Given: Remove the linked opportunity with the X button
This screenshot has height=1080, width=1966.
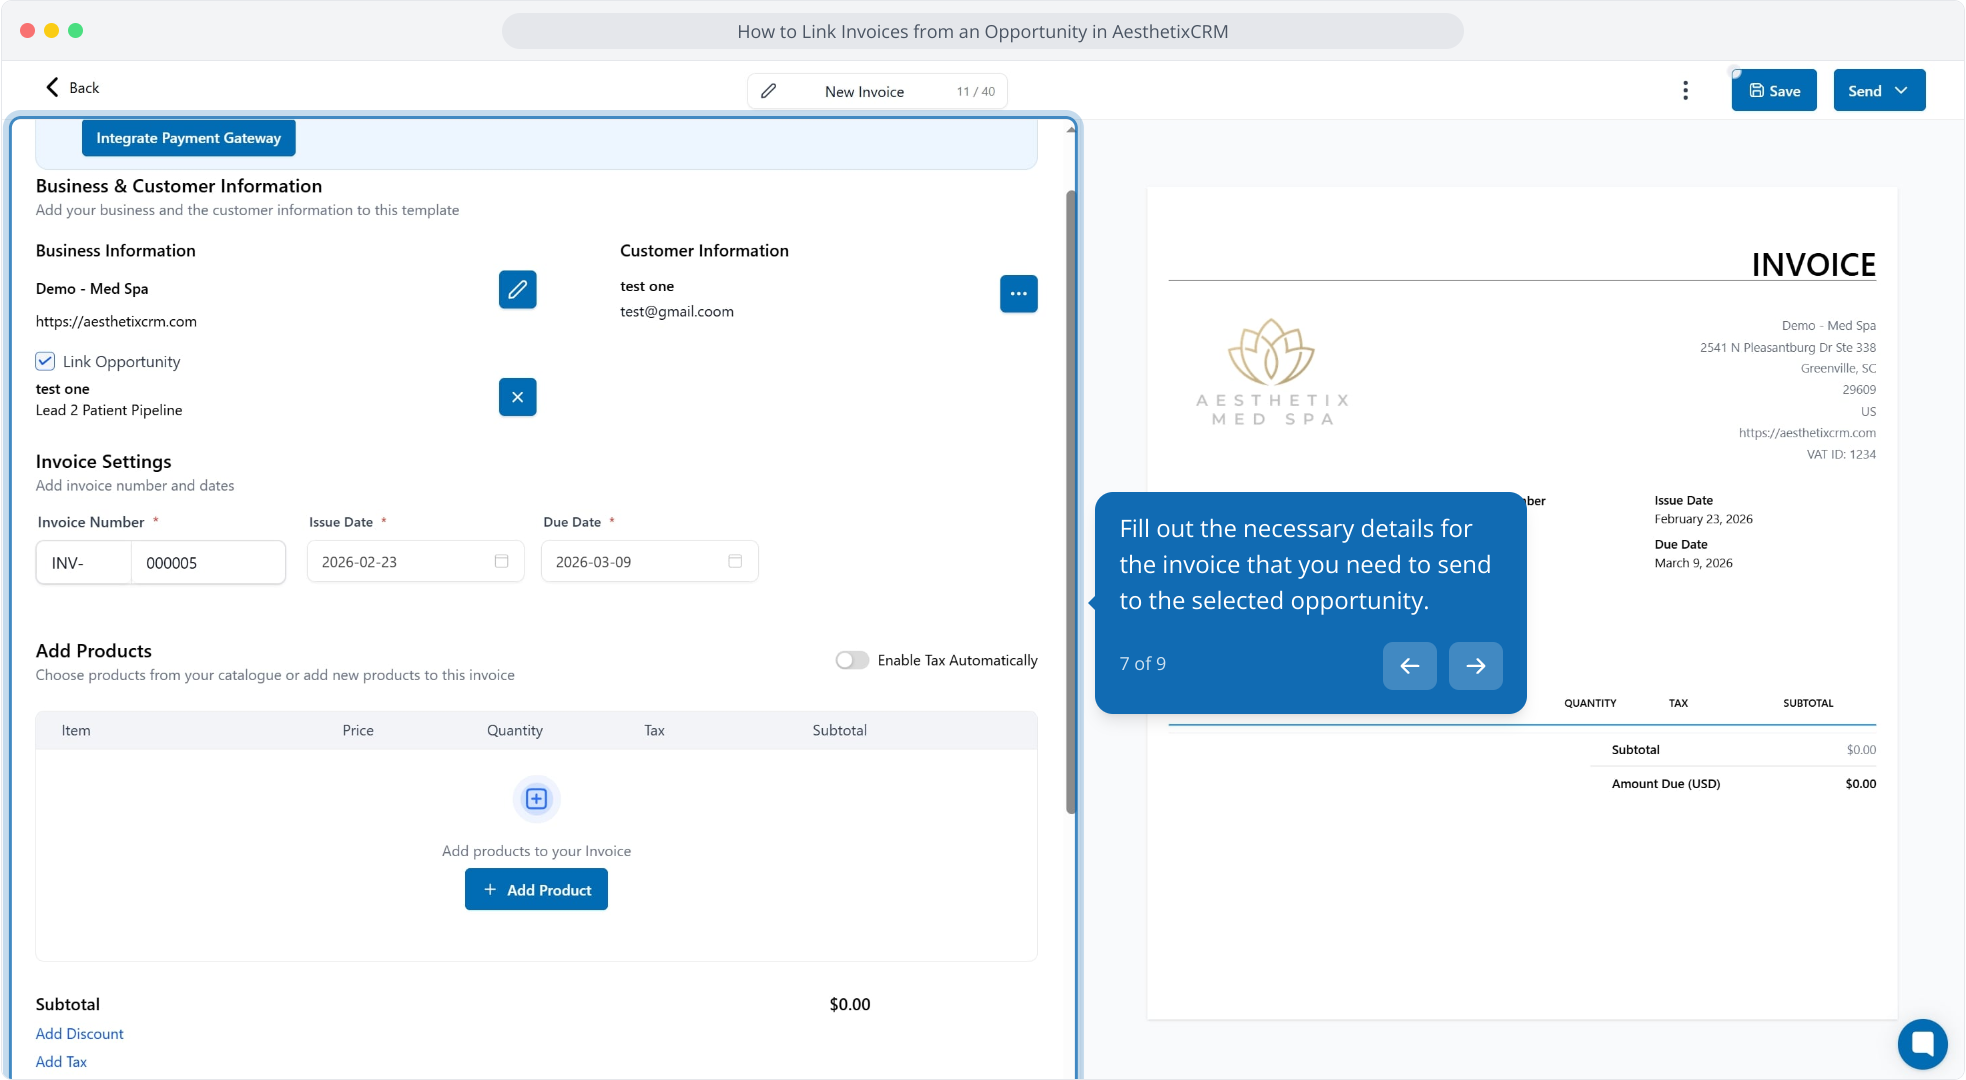Looking at the screenshot, I should pyautogui.click(x=517, y=397).
